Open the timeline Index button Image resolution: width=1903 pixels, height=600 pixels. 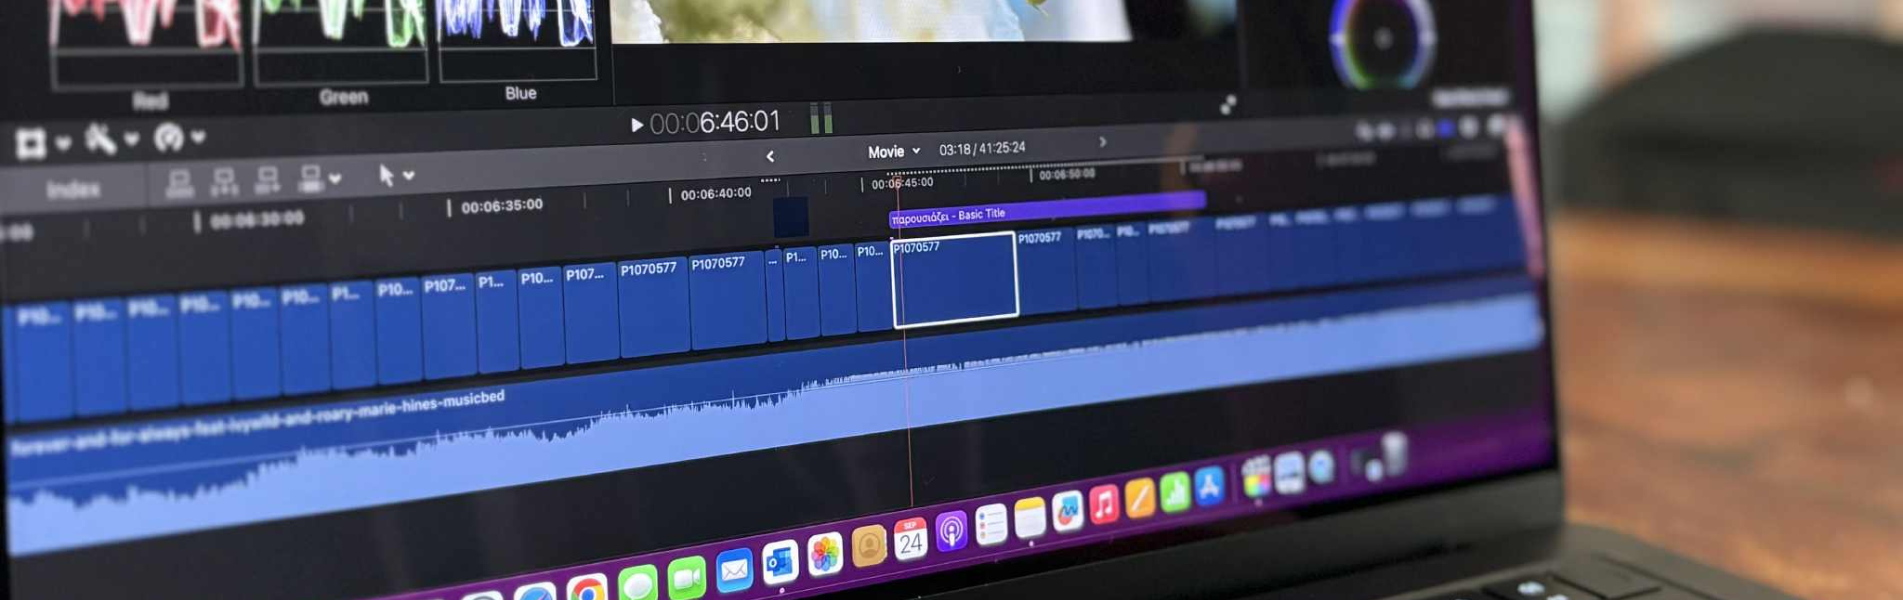(x=73, y=189)
